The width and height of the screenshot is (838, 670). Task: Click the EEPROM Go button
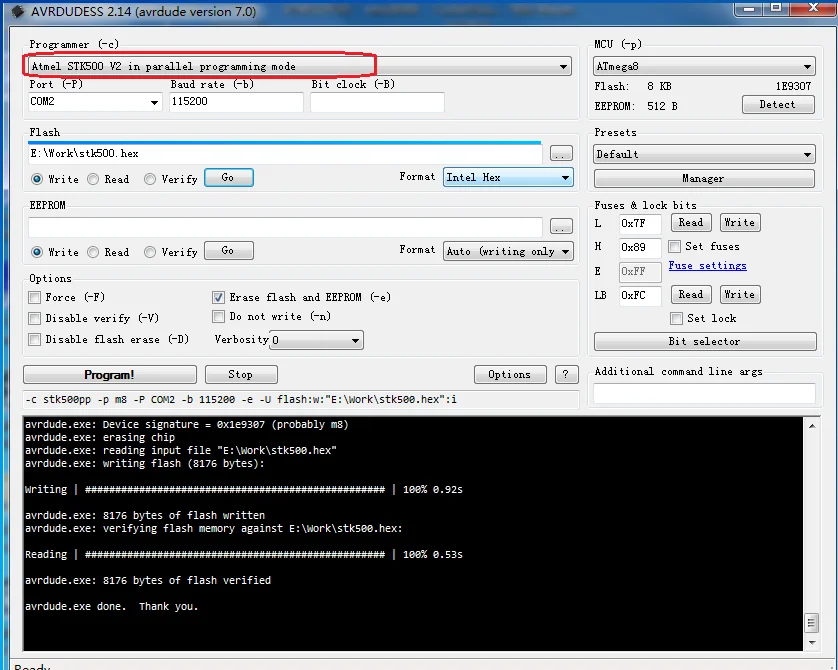tap(229, 251)
